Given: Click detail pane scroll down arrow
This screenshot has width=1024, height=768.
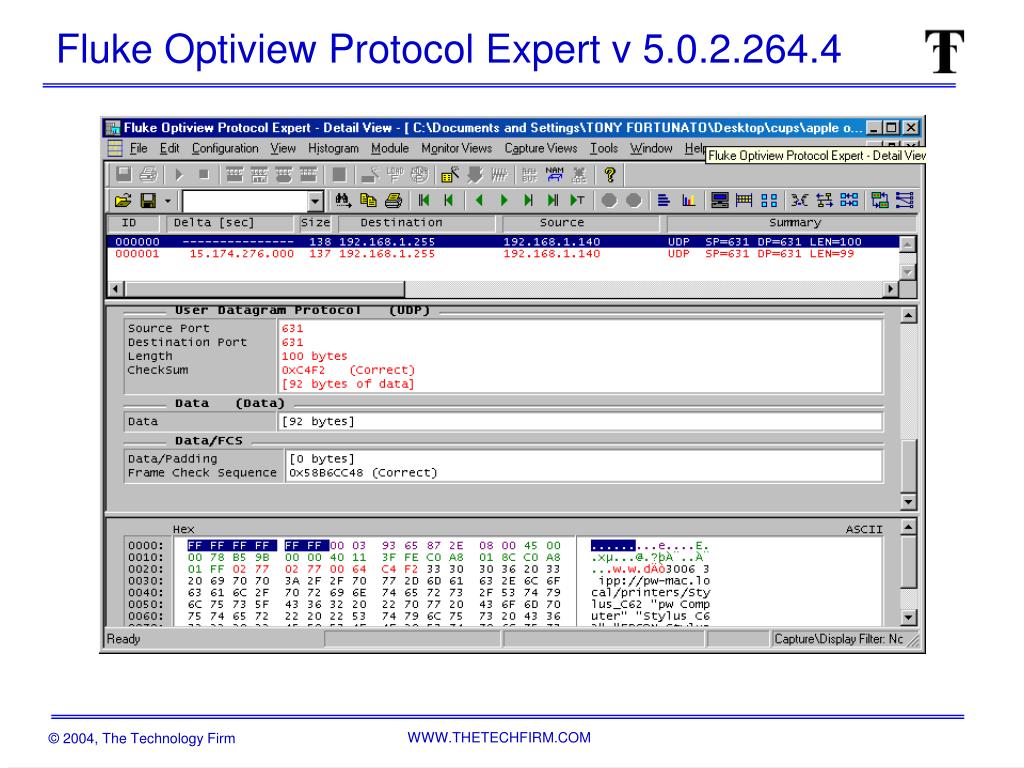Looking at the screenshot, I should click(908, 502).
